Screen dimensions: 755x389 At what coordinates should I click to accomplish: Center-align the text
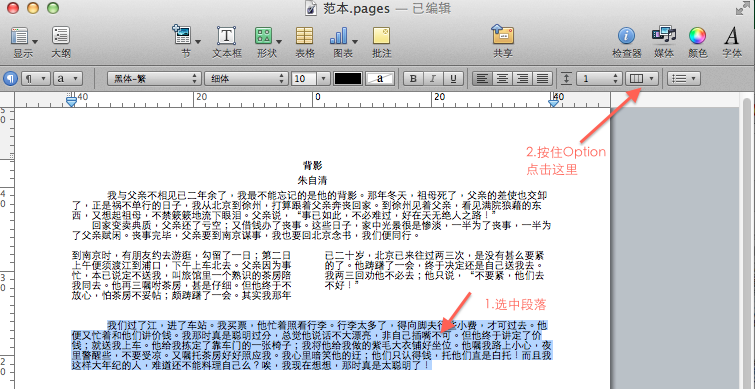[x=502, y=78]
